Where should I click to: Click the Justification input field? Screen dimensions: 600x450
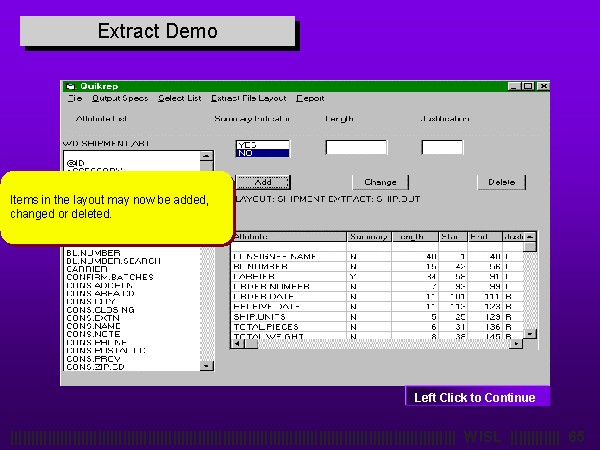click(x=442, y=148)
